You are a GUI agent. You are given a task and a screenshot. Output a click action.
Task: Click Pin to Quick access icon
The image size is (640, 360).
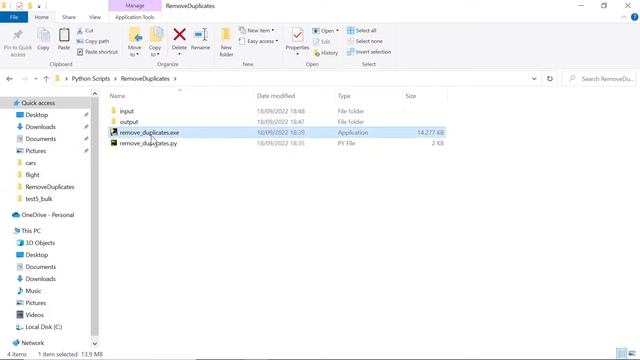point(18,42)
